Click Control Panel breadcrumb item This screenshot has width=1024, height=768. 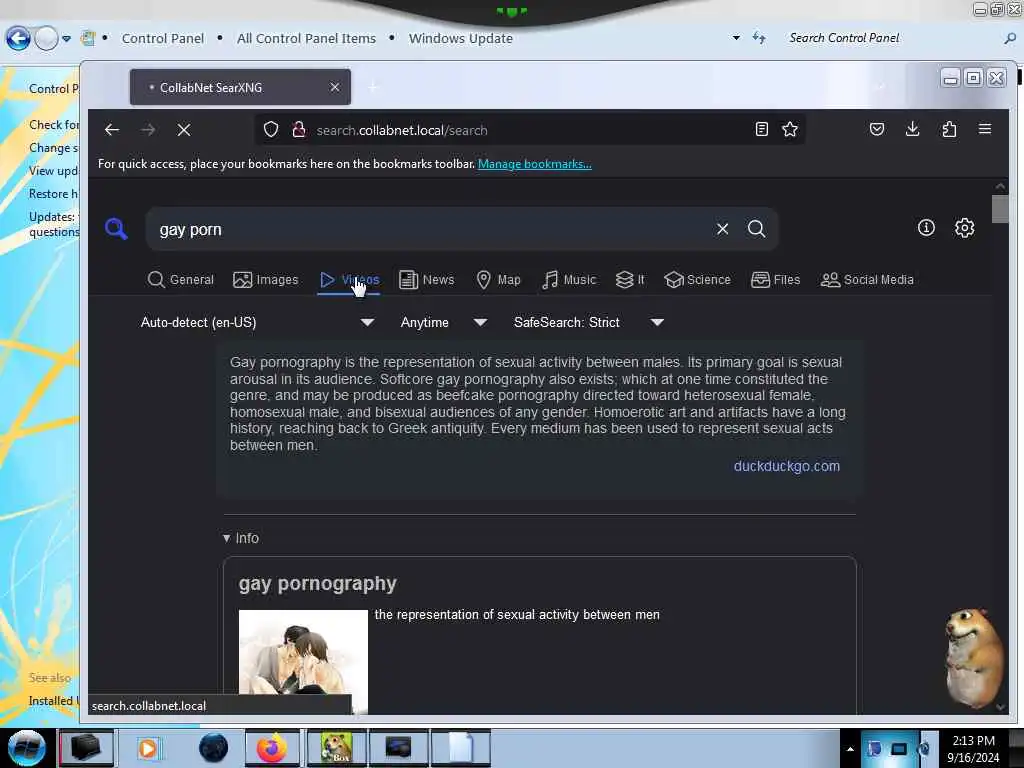[x=163, y=39]
